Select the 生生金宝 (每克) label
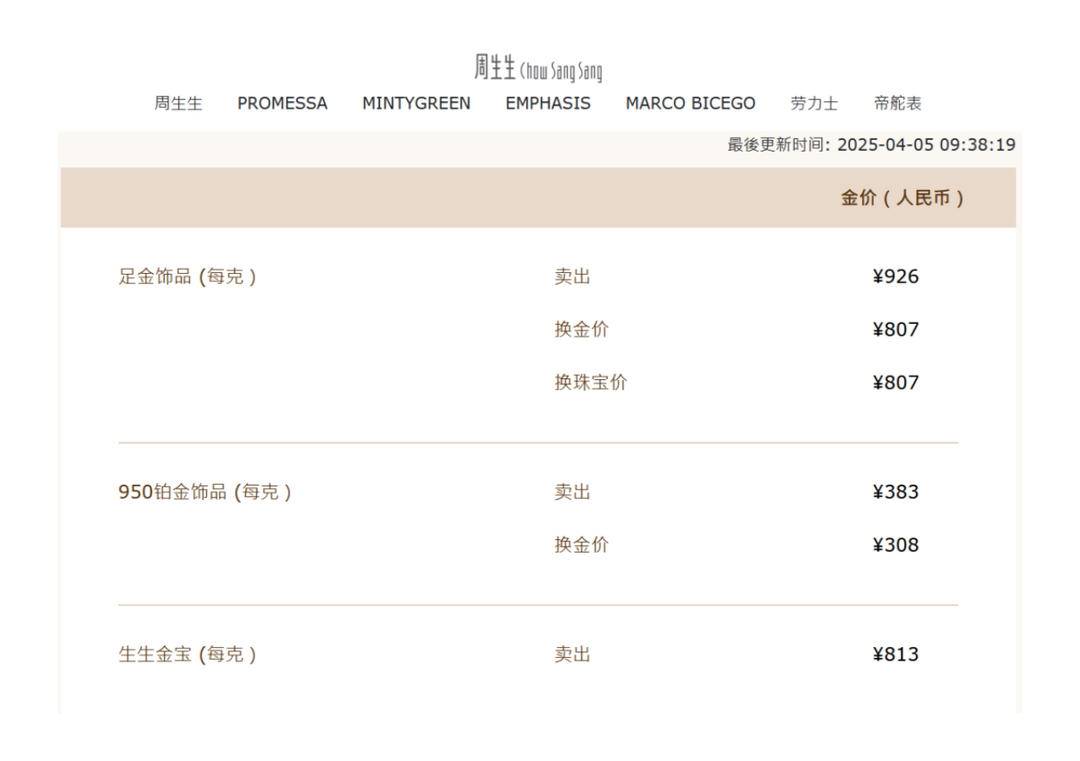The height and width of the screenshot is (761, 1080). 187,655
